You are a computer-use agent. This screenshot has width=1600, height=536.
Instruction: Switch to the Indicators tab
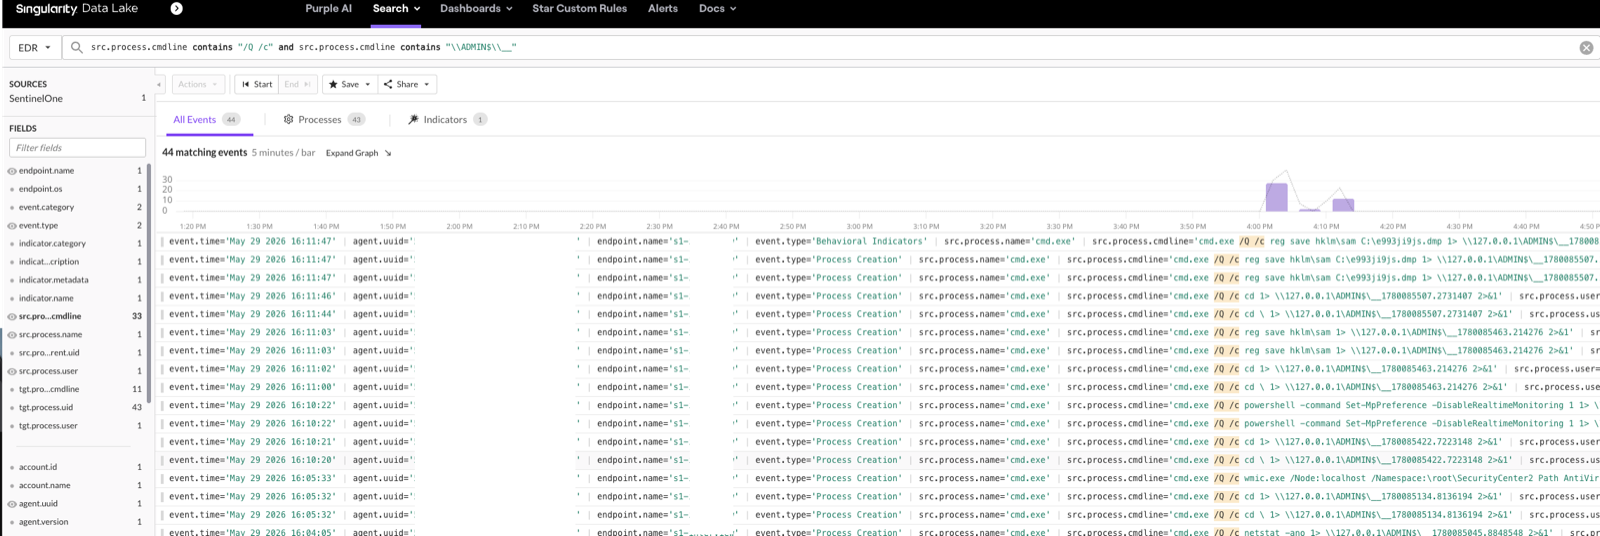447,120
